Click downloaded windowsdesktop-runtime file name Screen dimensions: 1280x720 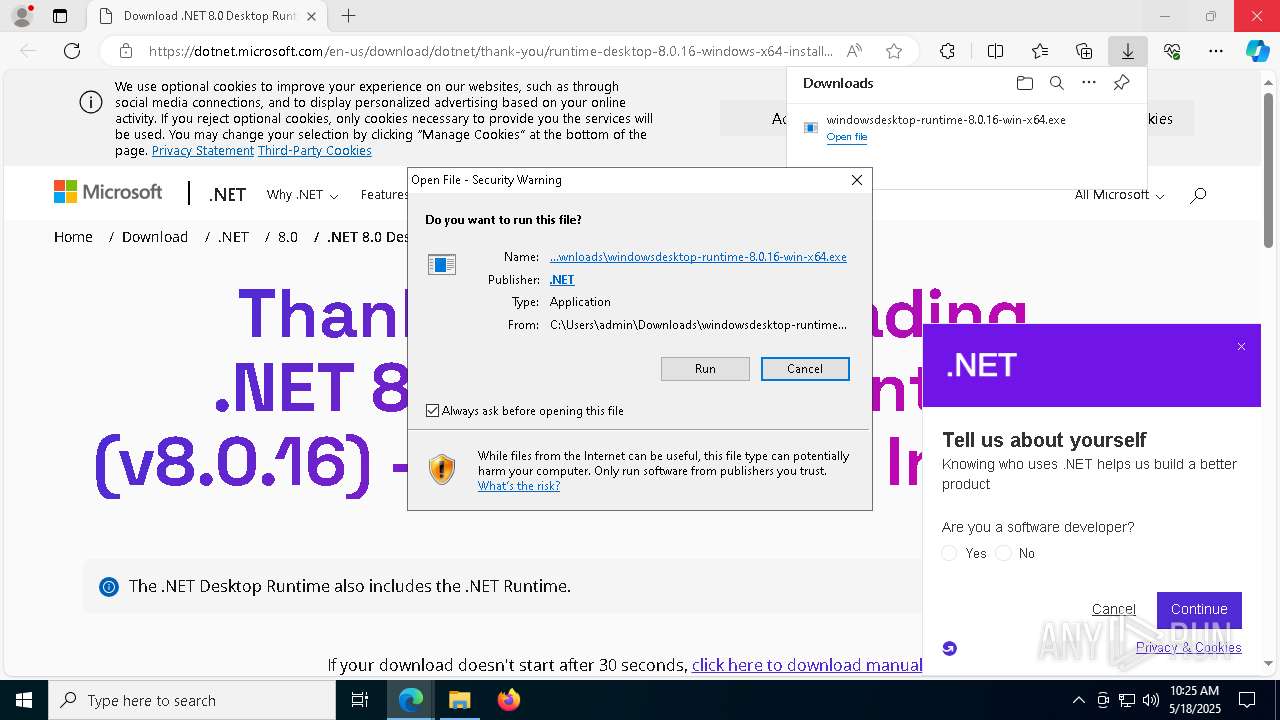[x=946, y=120]
